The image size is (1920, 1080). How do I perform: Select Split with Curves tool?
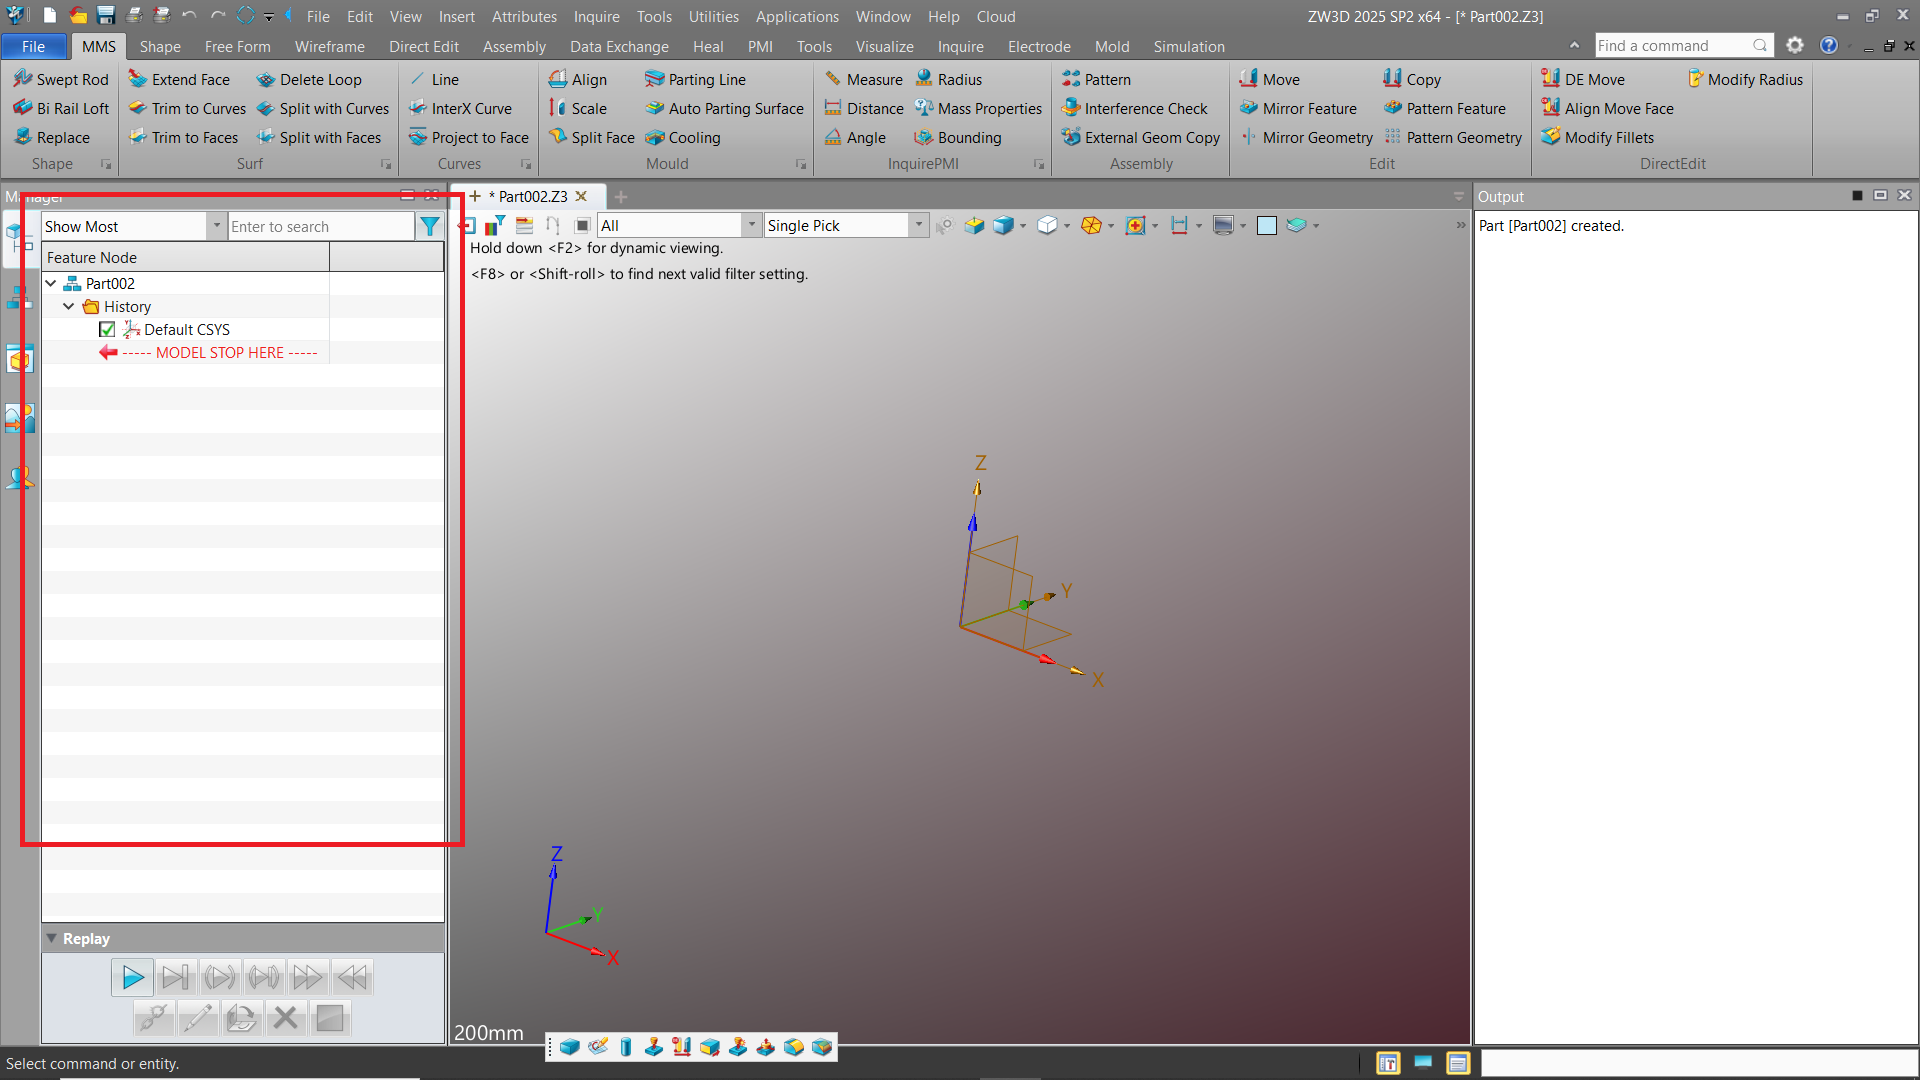322,108
